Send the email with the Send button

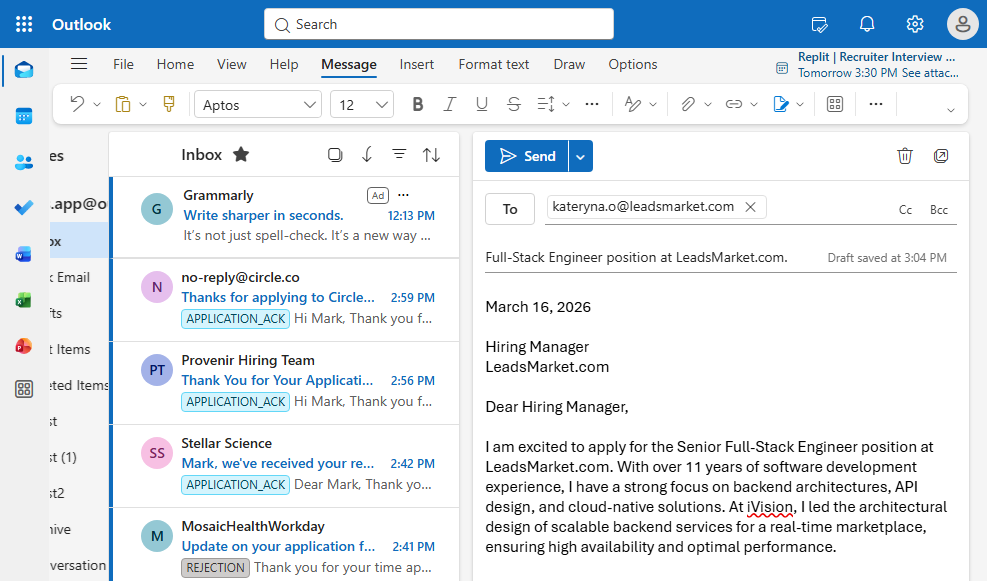[527, 156]
